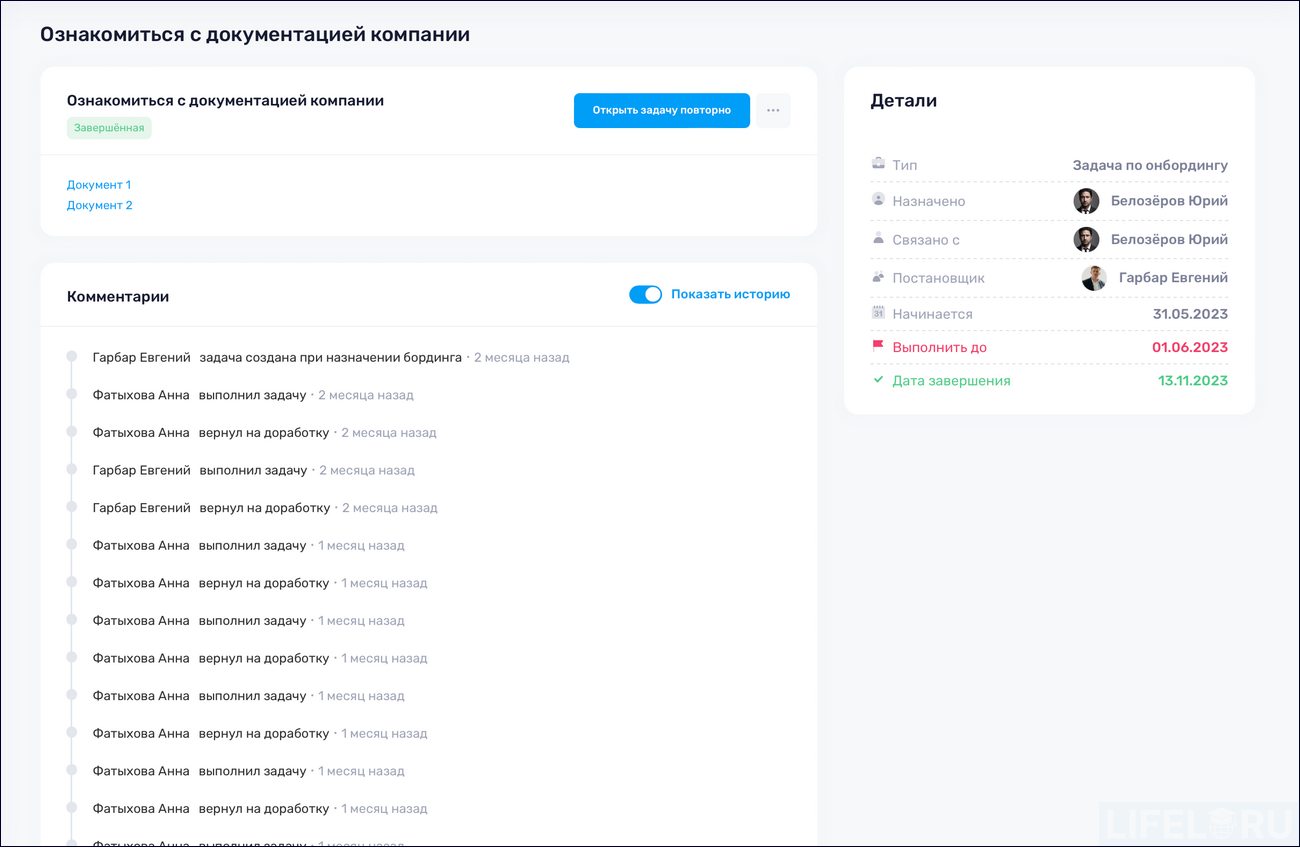Click the «Открыть задачу повторно» button
Screen dimensions: 1300x848
661,110
